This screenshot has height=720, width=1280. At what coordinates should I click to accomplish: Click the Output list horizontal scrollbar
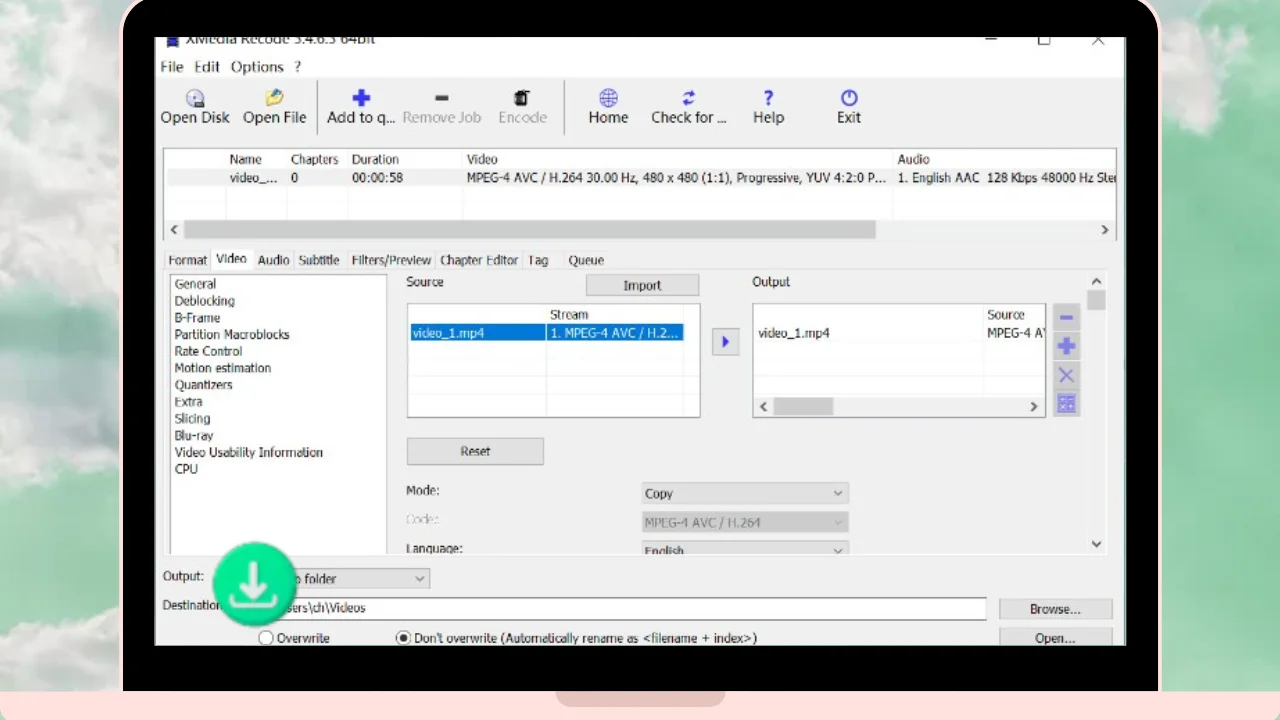(803, 407)
